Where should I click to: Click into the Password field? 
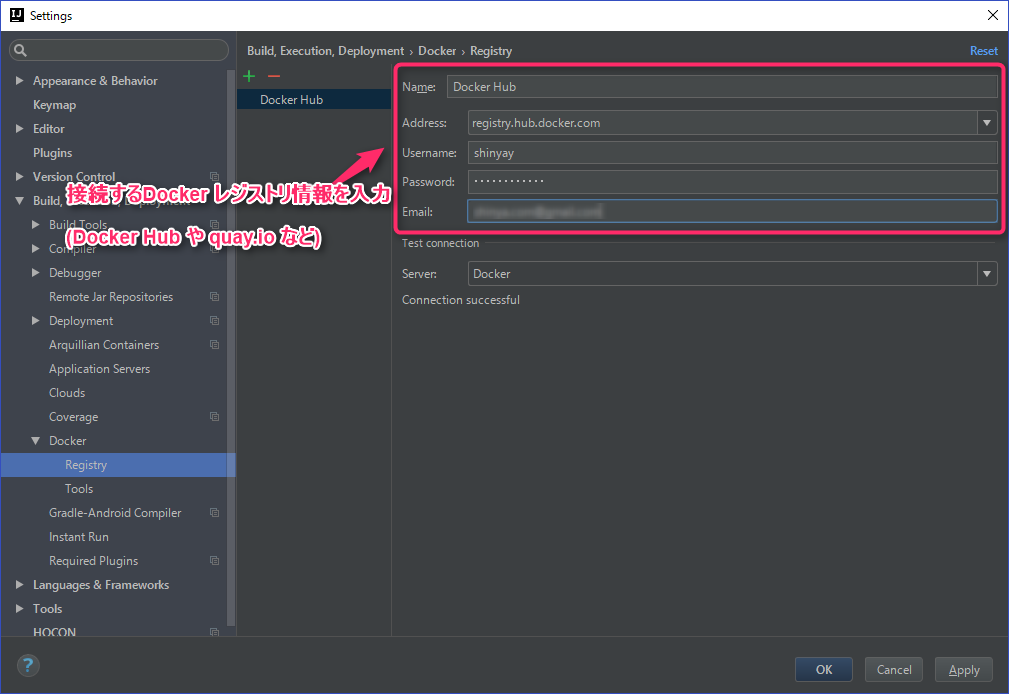click(732, 182)
